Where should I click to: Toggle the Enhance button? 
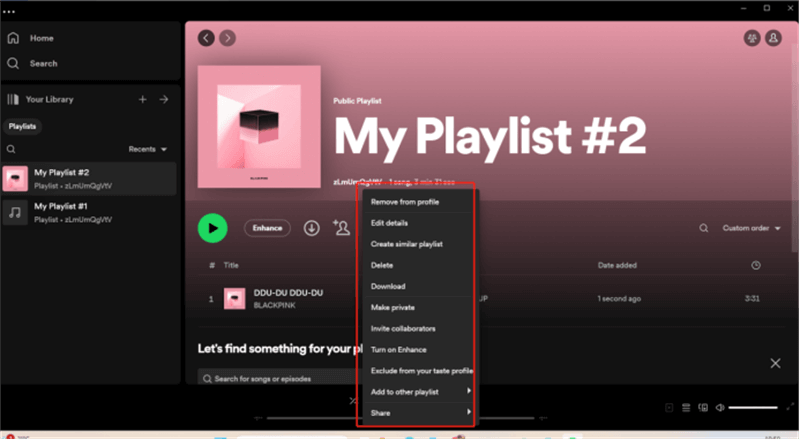[x=267, y=228]
